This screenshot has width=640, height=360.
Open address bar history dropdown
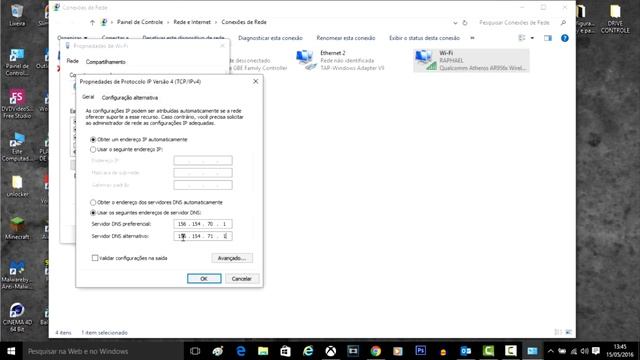click(455, 23)
